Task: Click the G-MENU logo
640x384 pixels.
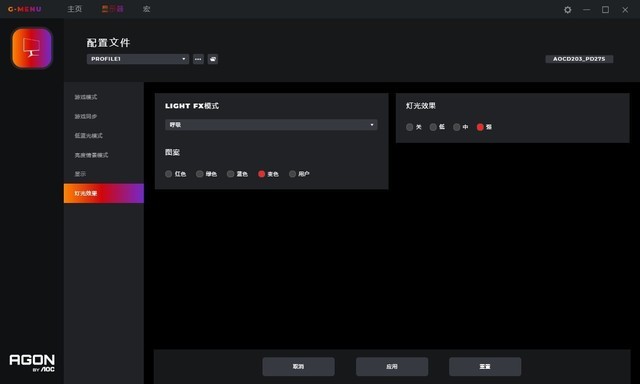Action: [x=24, y=9]
